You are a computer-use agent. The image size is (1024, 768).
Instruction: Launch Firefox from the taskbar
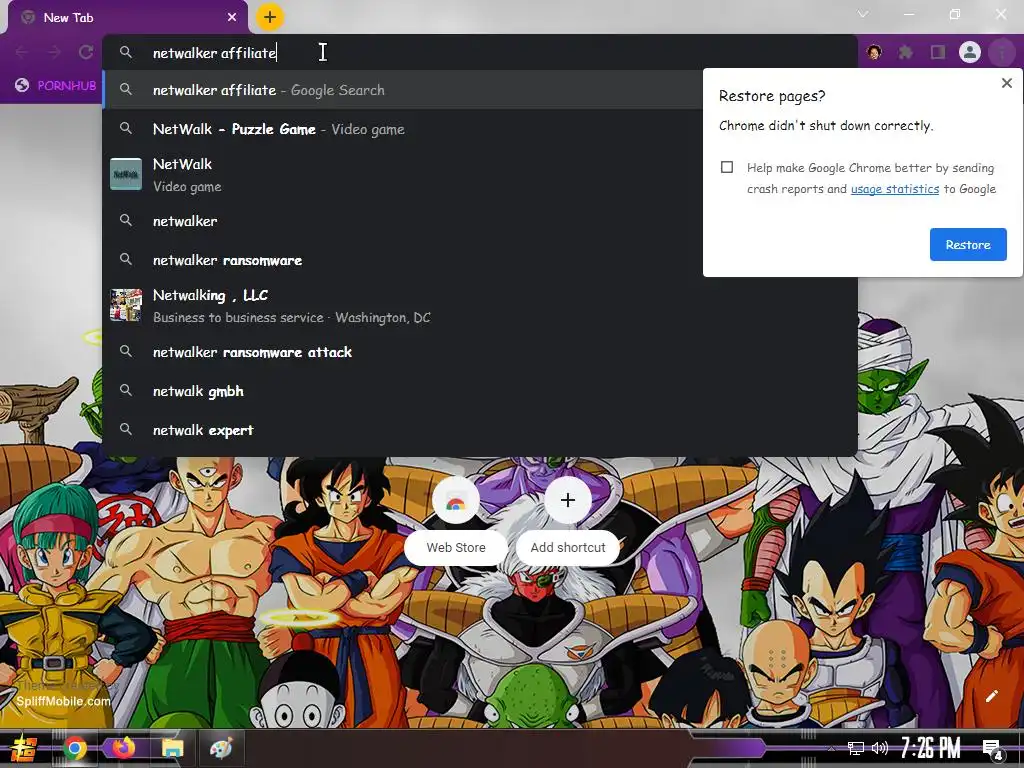[x=123, y=748]
